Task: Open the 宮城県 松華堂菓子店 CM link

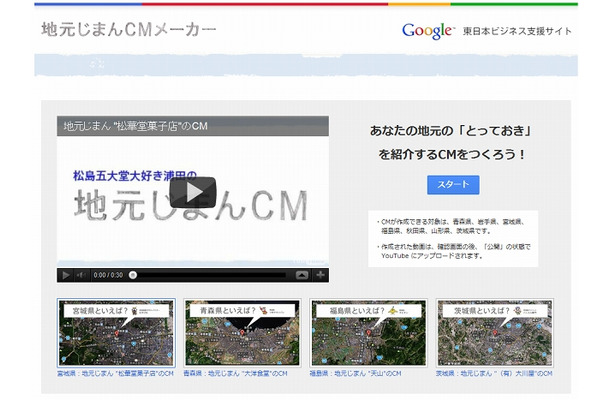Action: (x=115, y=374)
